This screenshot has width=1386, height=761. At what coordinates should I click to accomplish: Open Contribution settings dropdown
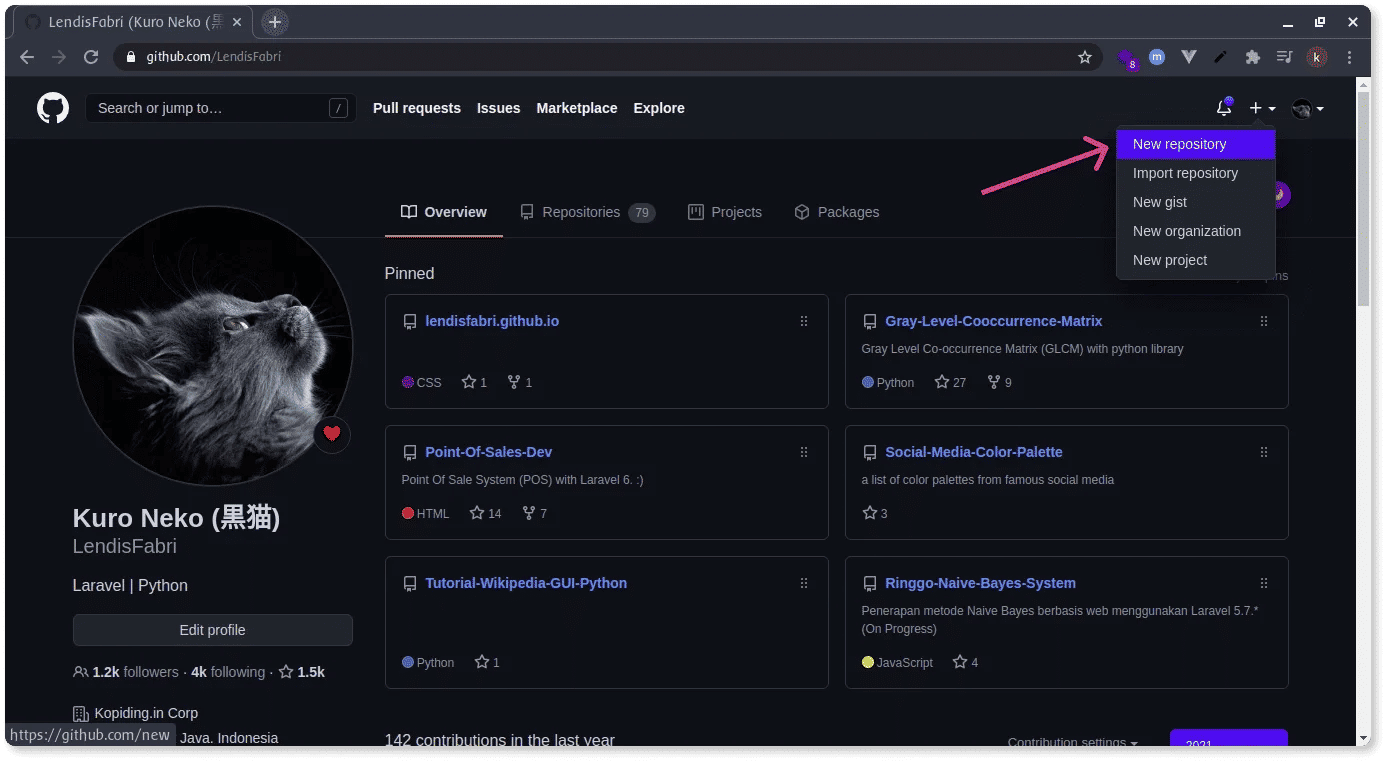point(1072,742)
